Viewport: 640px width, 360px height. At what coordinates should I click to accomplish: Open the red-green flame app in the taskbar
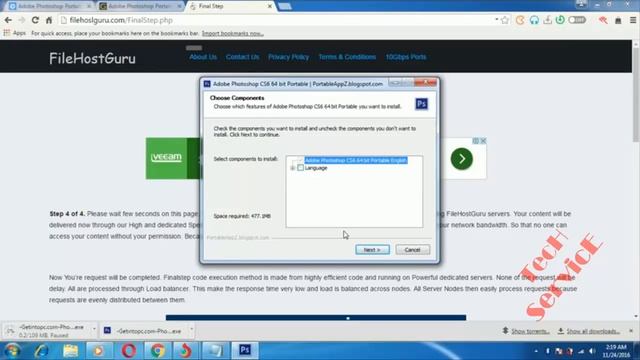[x=185, y=351]
